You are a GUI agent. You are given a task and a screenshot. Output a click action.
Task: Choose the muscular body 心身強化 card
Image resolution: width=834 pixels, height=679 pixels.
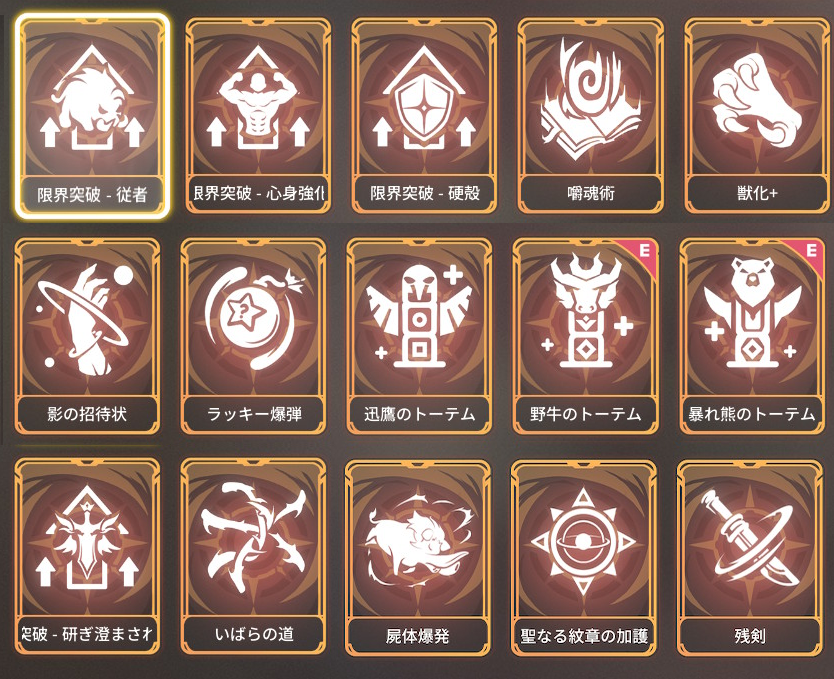coord(258,116)
